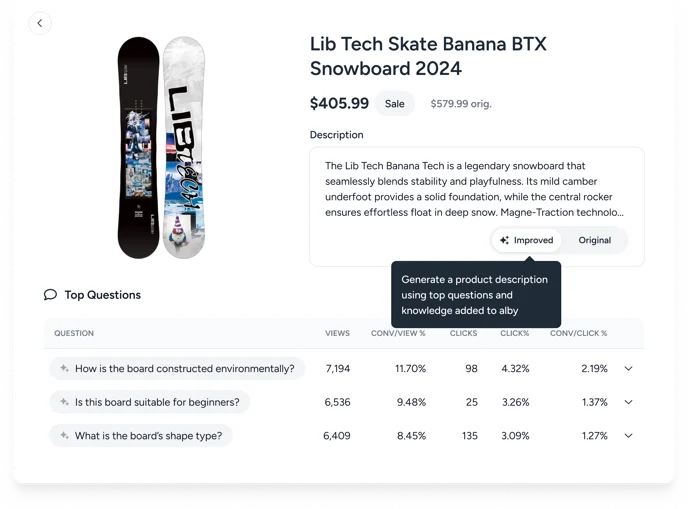The image size is (688, 509).
Task: Click the Top Questions speech bubble icon
Action: (50, 295)
